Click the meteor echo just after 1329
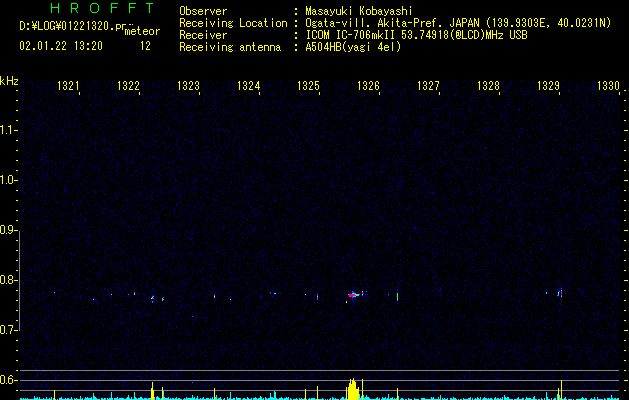The width and height of the screenshot is (629, 400). click(x=560, y=293)
